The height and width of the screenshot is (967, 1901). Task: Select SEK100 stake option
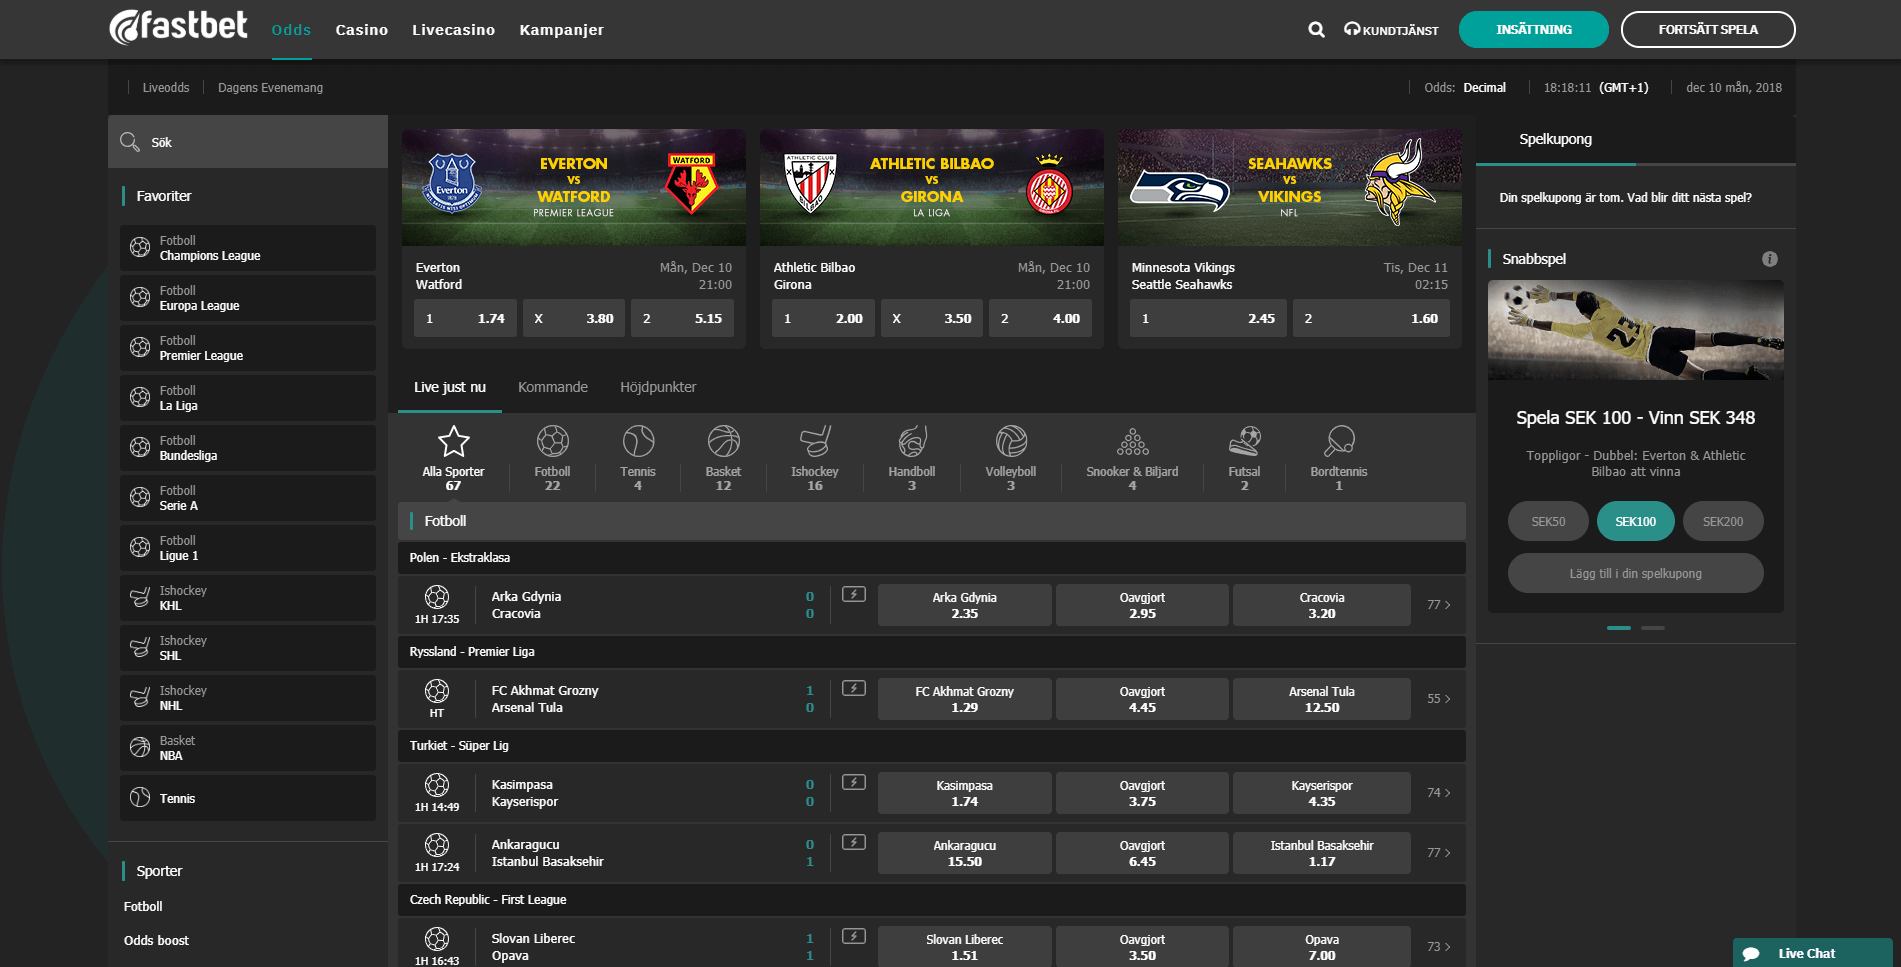pos(1635,521)
